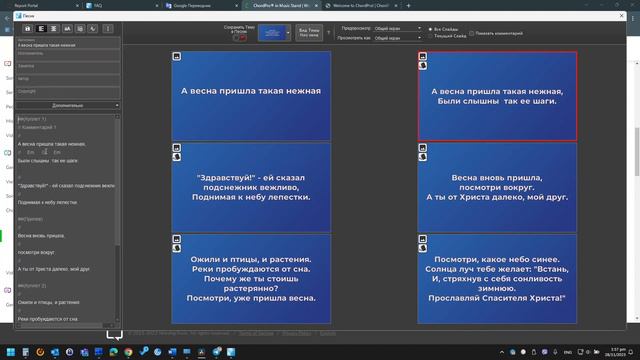The image size is (640, 360).
Task: Open "Просмотреть как" dropdown
Action: pyautogui.click(x=398, y=38)
